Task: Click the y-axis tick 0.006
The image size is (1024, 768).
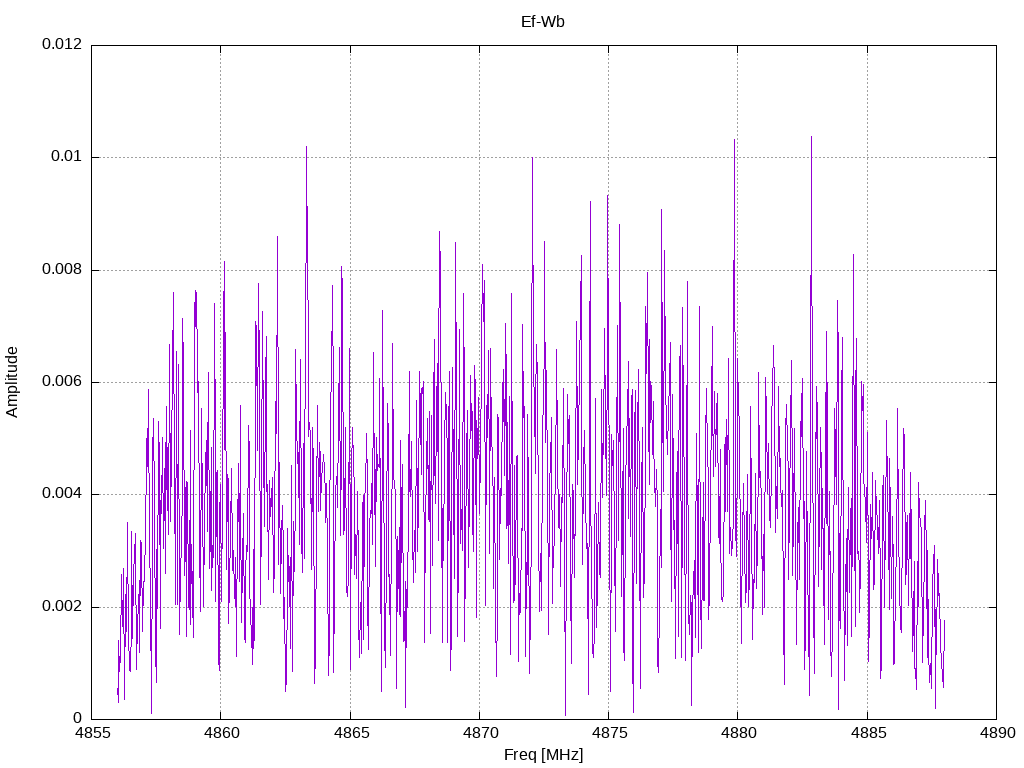Action: click(62, 381)
